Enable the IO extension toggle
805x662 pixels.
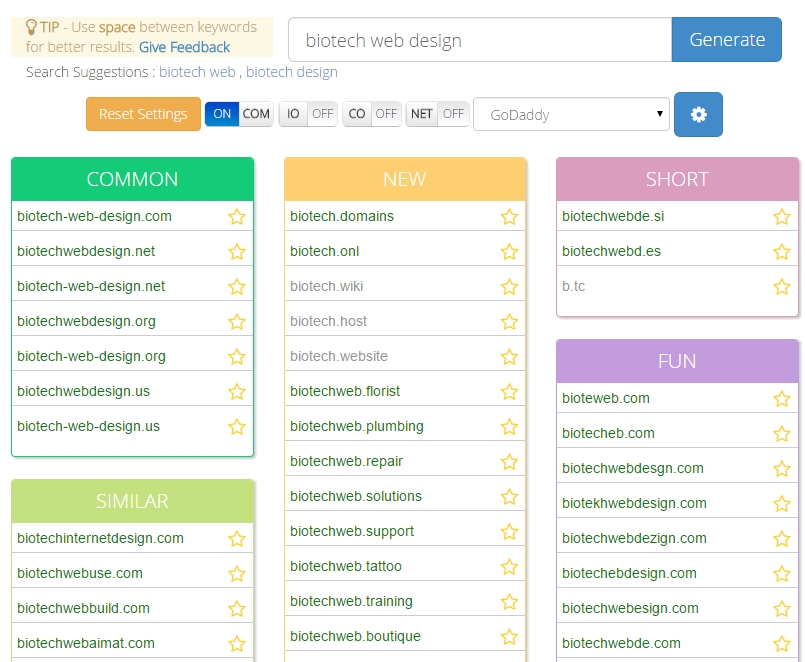tap(307, 114)
